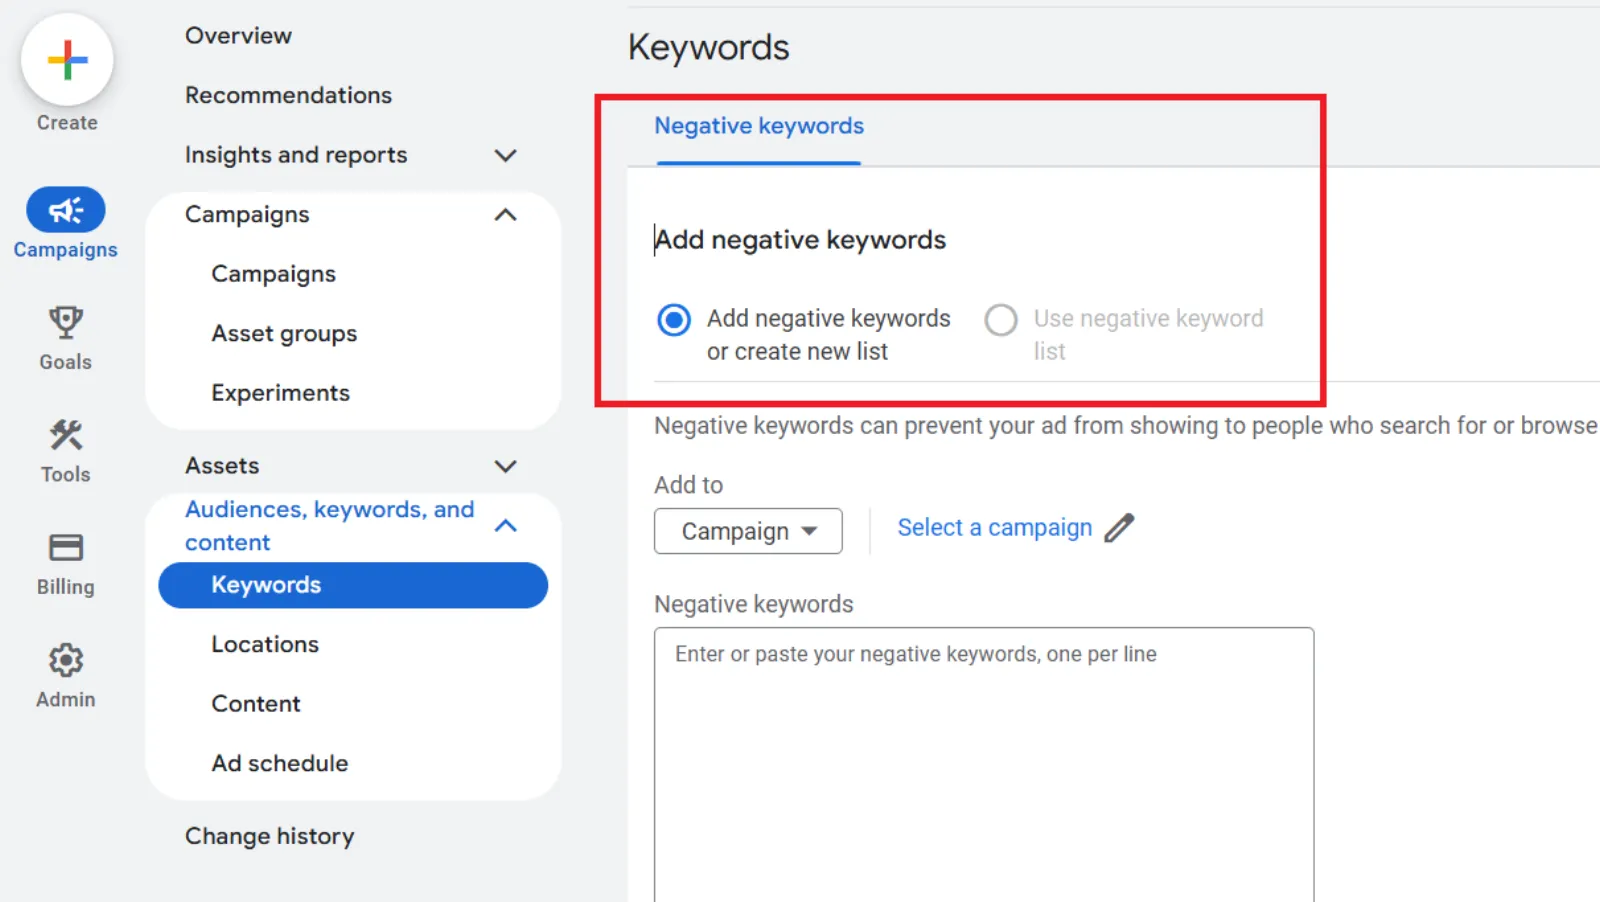Screen dimensions: 1600x902
Task: Select 'Use negative keyword list' radio option
Action: pos(1001,320)
